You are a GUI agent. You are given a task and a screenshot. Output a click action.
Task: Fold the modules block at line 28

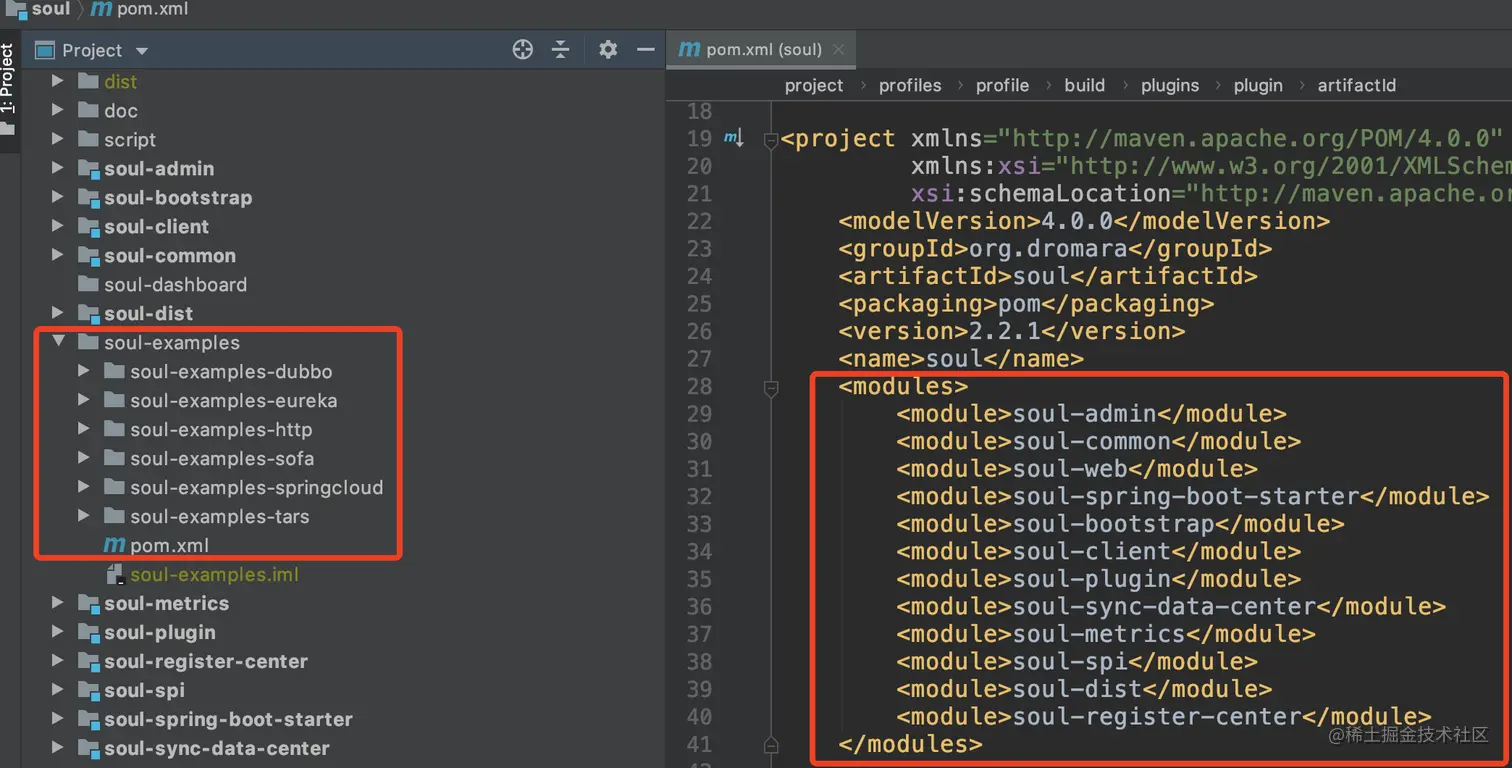(770, 387)
